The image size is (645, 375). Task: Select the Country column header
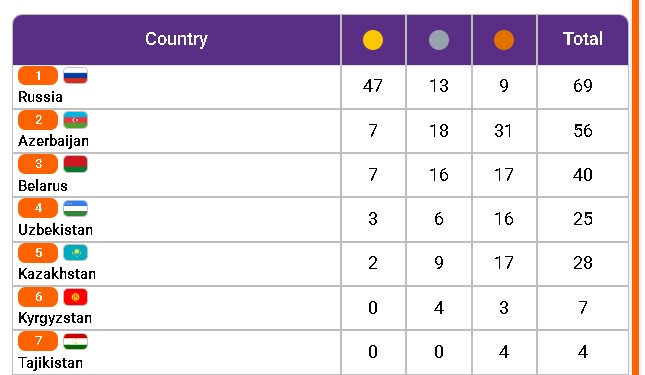tap(176, 39)
